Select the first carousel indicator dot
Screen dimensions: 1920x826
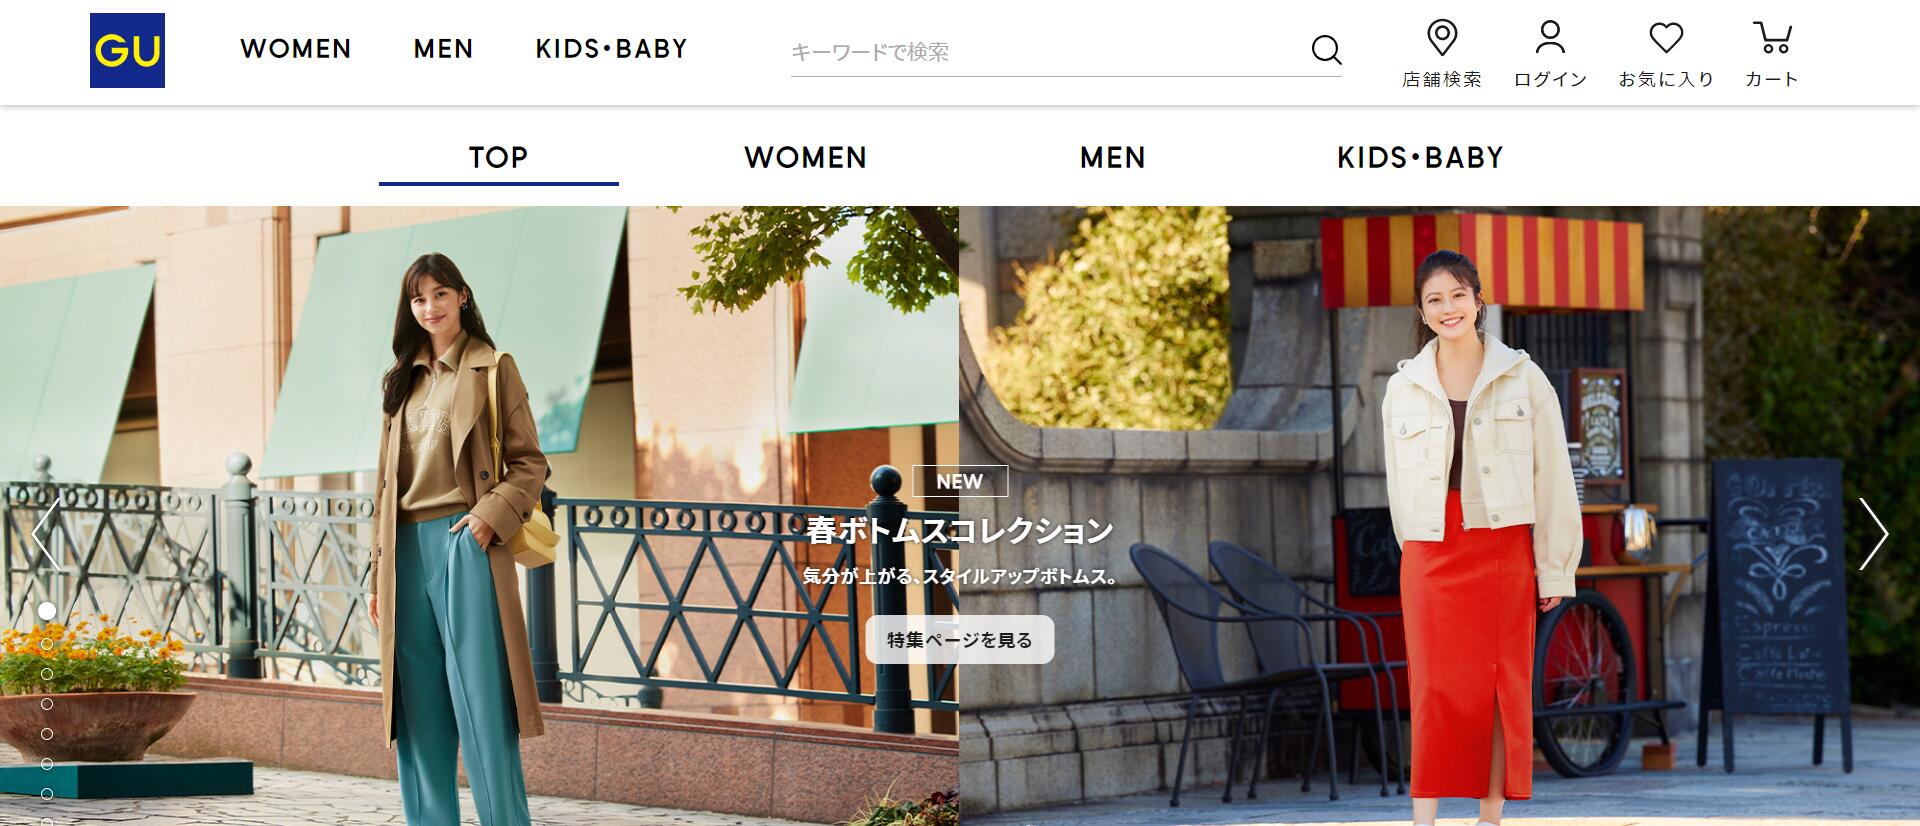(47, 611)
